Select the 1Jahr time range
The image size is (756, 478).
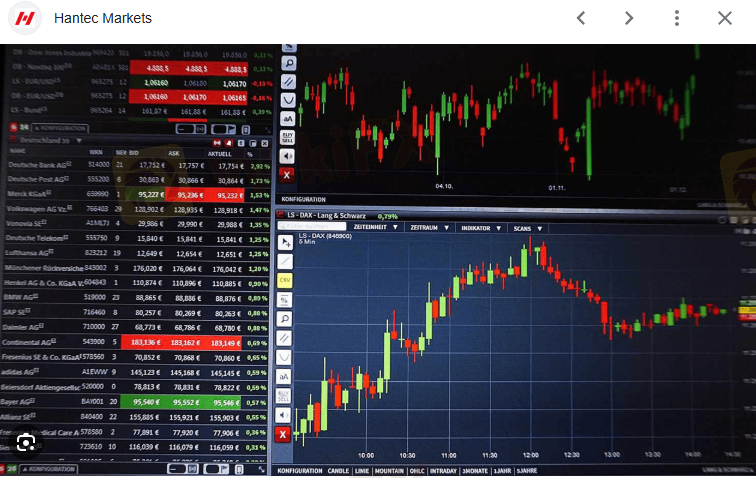[502, 471]
